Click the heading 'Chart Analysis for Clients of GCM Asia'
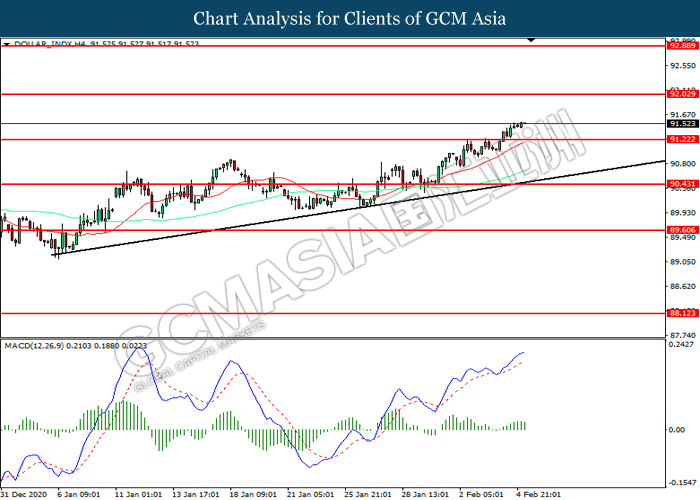Image resolution: width=700 pixels, height=500 pixels. pos(350,18)
